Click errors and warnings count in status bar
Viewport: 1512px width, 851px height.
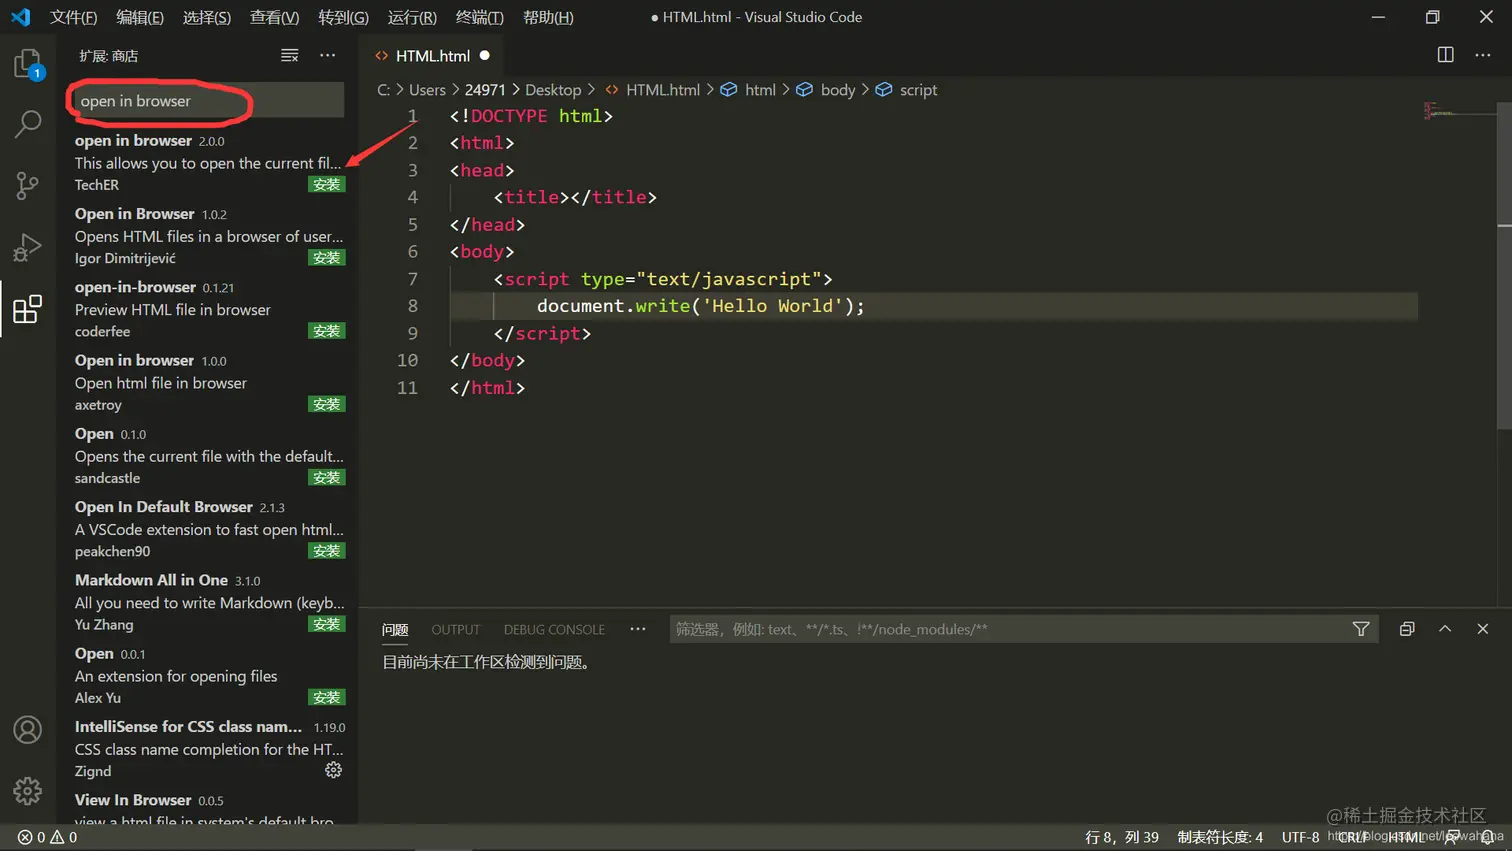pos(47,837)
